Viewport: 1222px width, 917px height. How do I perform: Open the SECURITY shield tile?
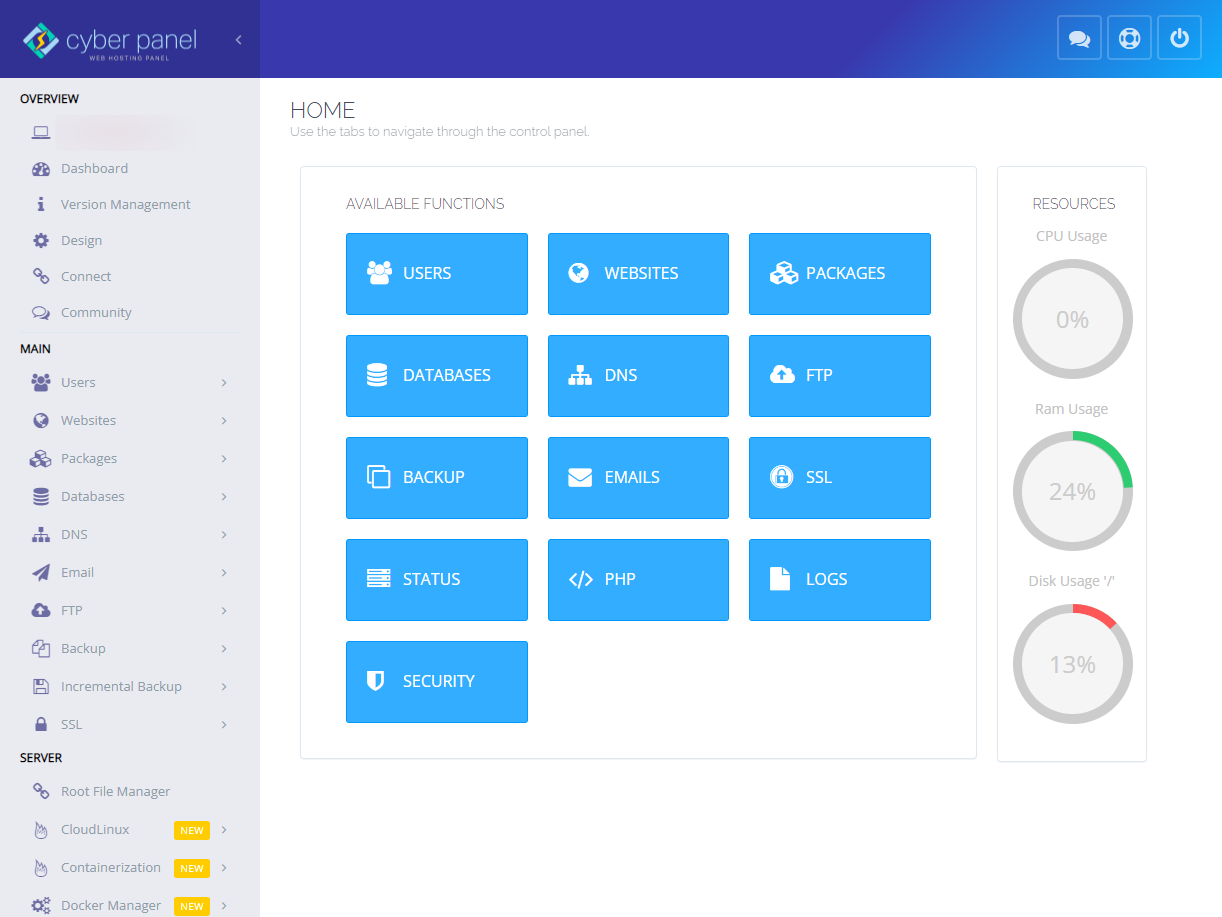437,682
